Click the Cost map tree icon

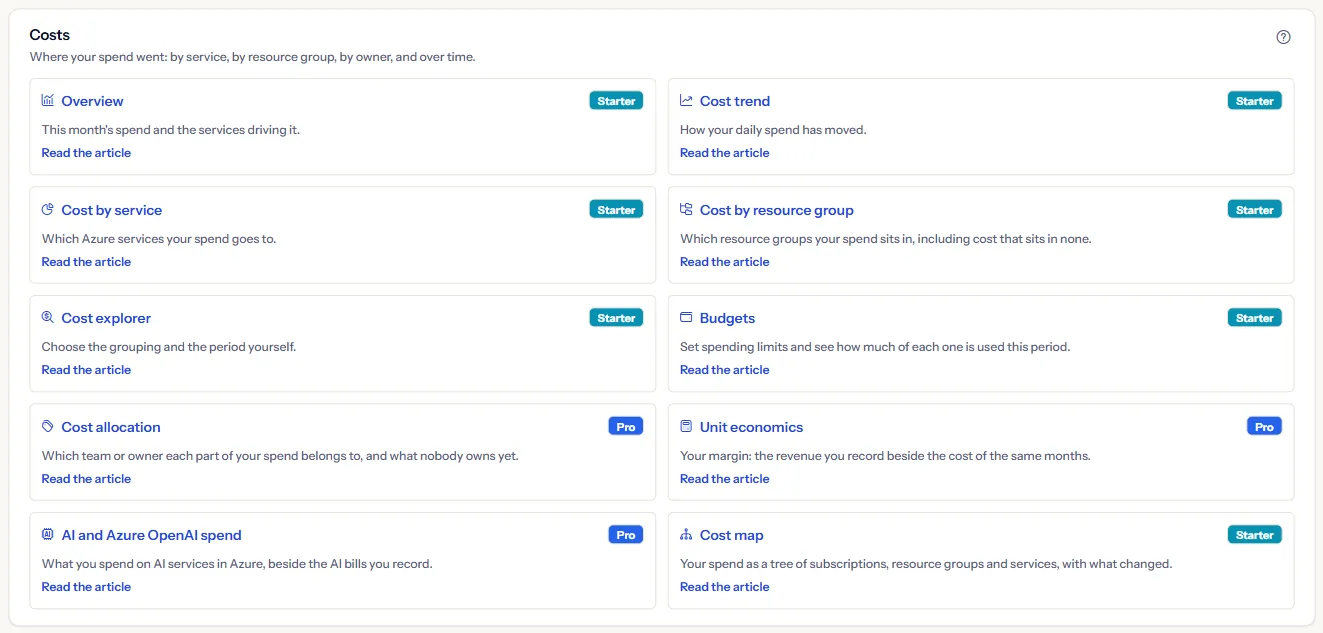click(x=686, y=534)
